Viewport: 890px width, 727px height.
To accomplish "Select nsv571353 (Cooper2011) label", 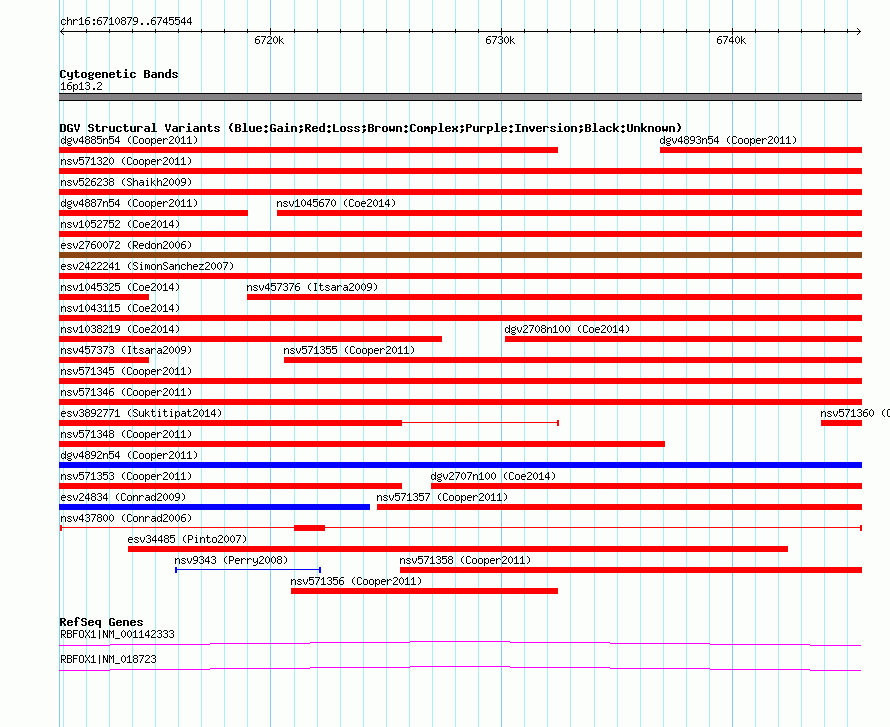I will pos(126,476).
